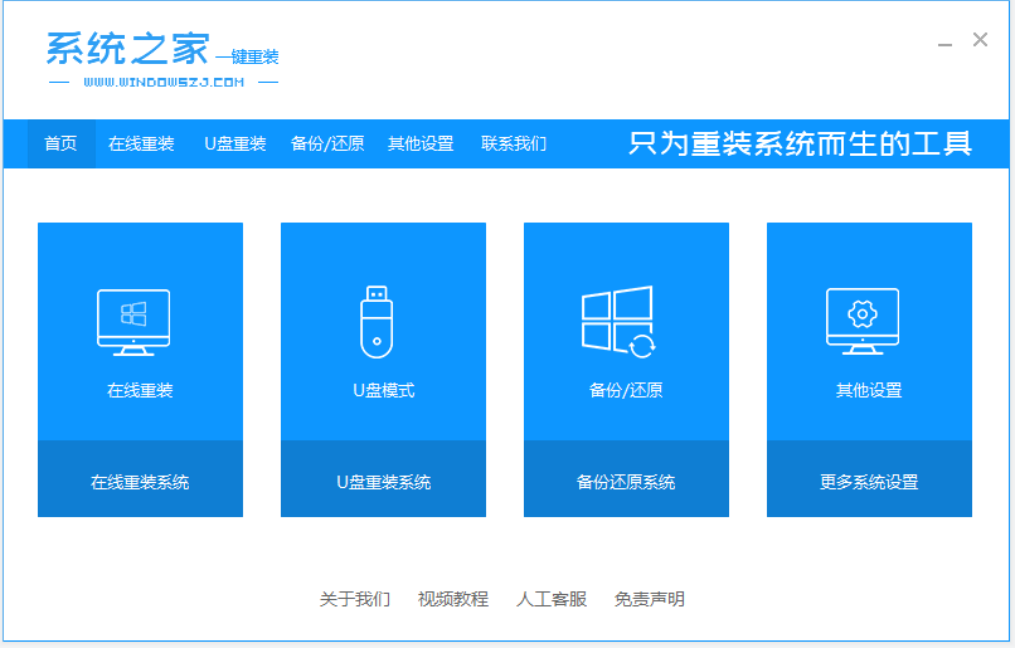Click the U盘模式 card label
This screenshot has height=649, width=1021.
[x=384, y=391]
